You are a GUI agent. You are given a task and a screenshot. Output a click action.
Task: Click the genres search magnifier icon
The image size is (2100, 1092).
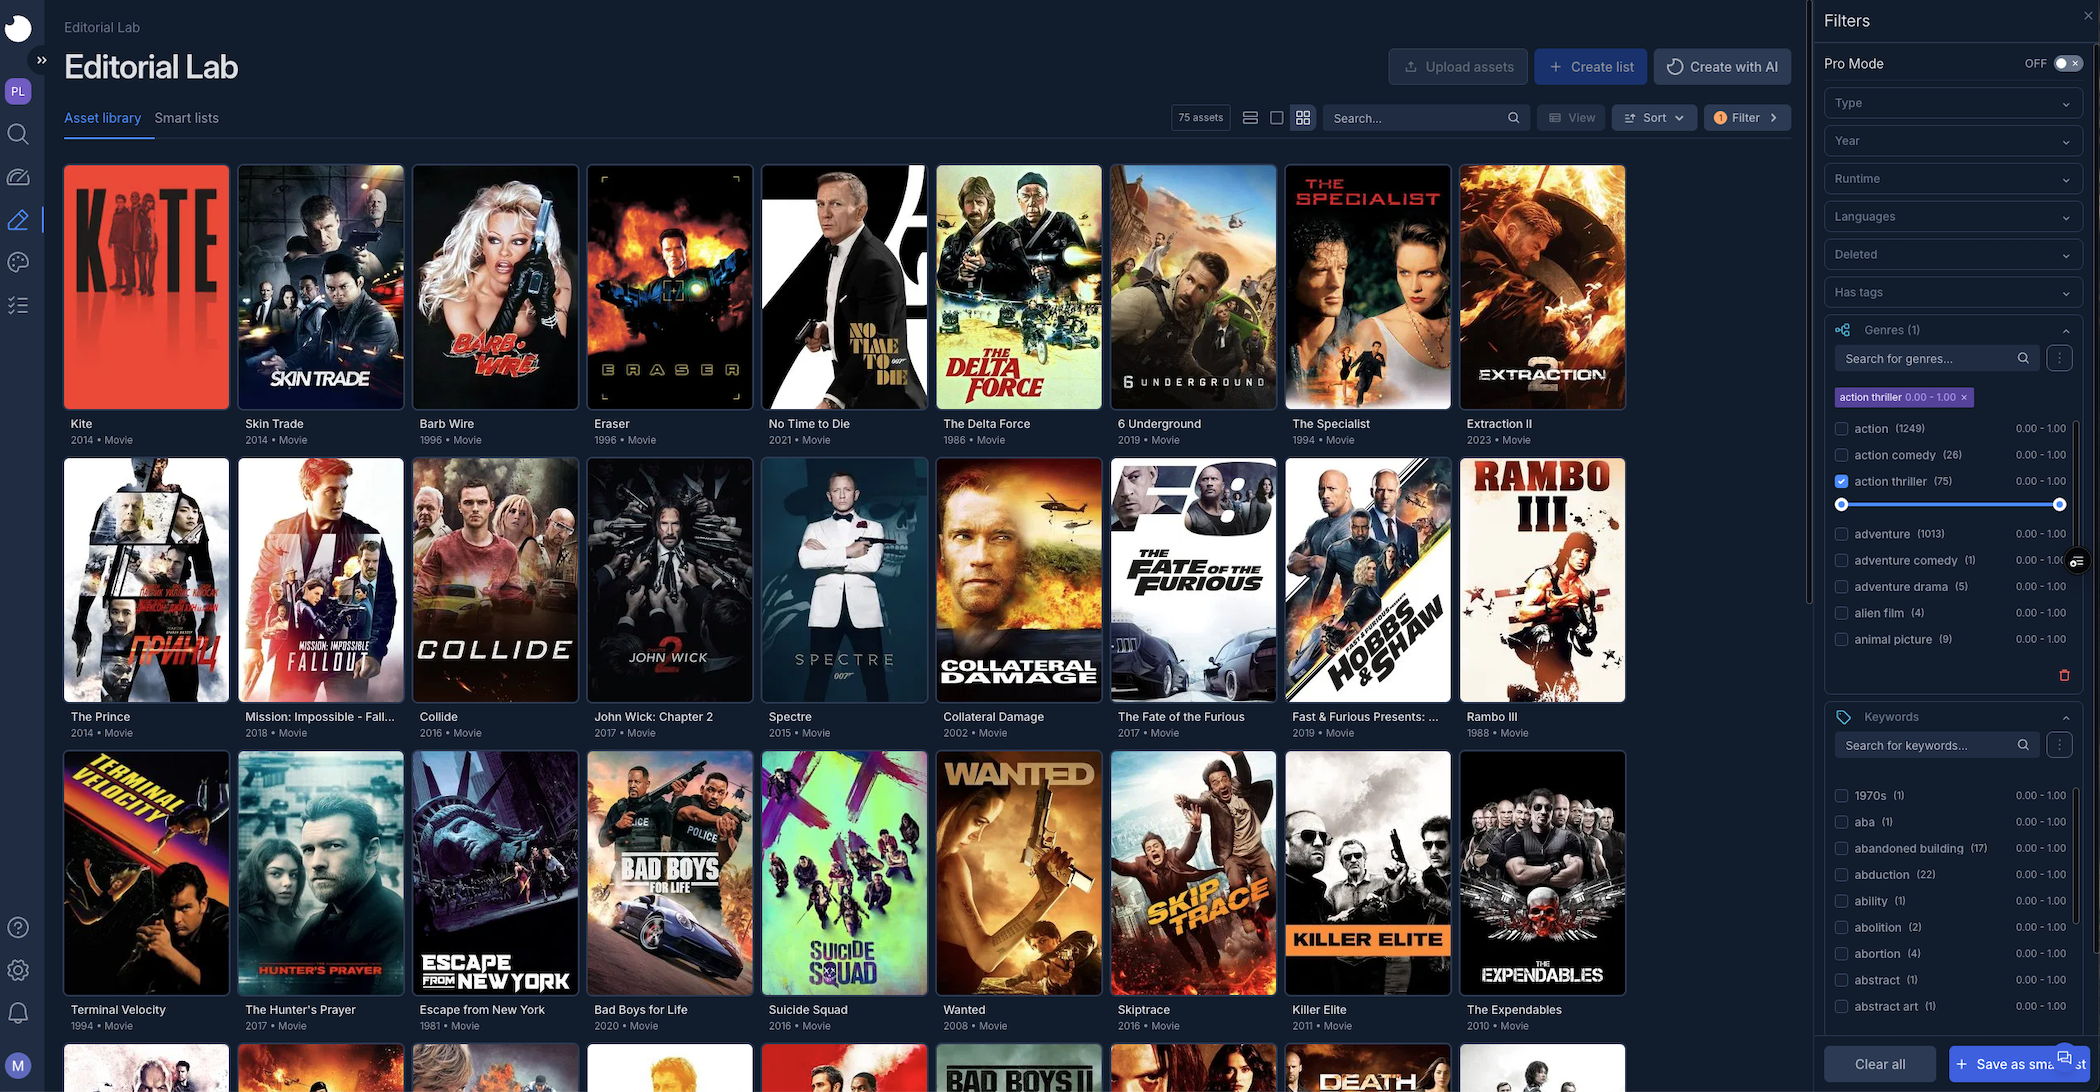coord(2023,358)
